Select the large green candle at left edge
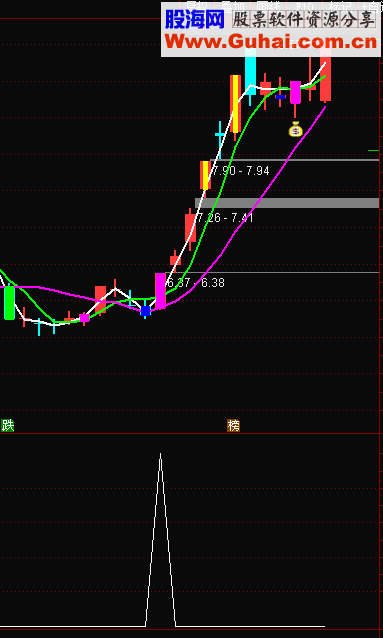This screenshot has width=383, height=638. pyautogui.click(x=9, y=303)
